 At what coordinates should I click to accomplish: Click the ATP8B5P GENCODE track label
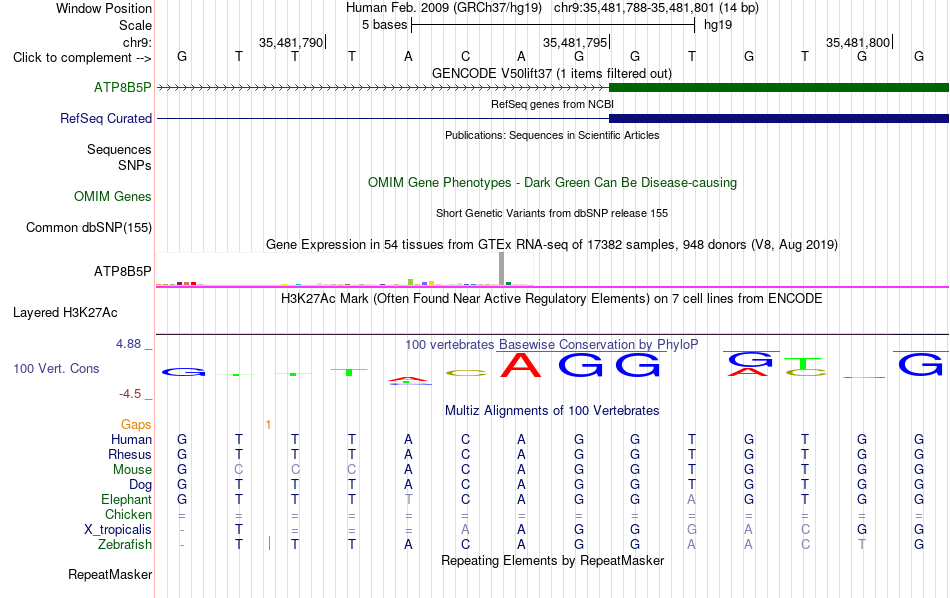point(122,87)
